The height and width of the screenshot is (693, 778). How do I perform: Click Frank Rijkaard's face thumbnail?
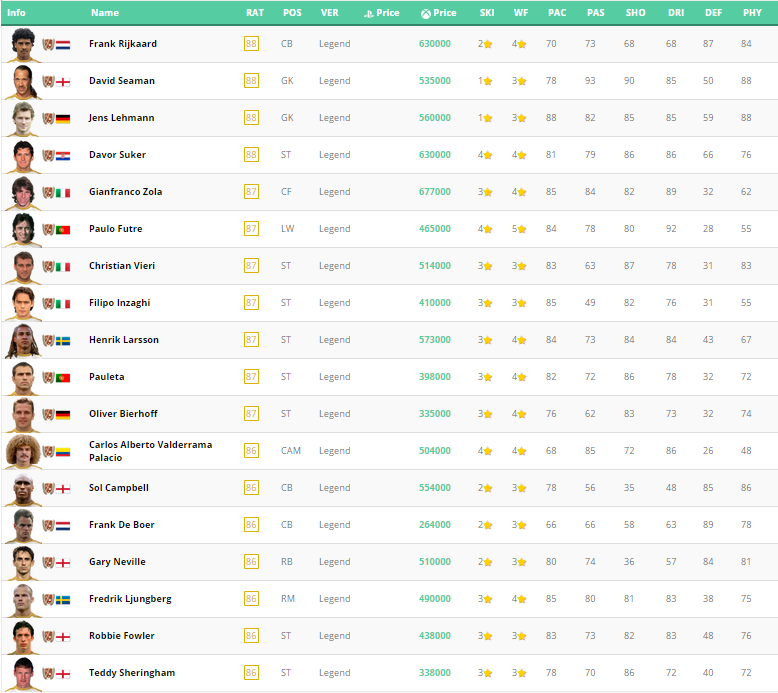tap(23, 45)
